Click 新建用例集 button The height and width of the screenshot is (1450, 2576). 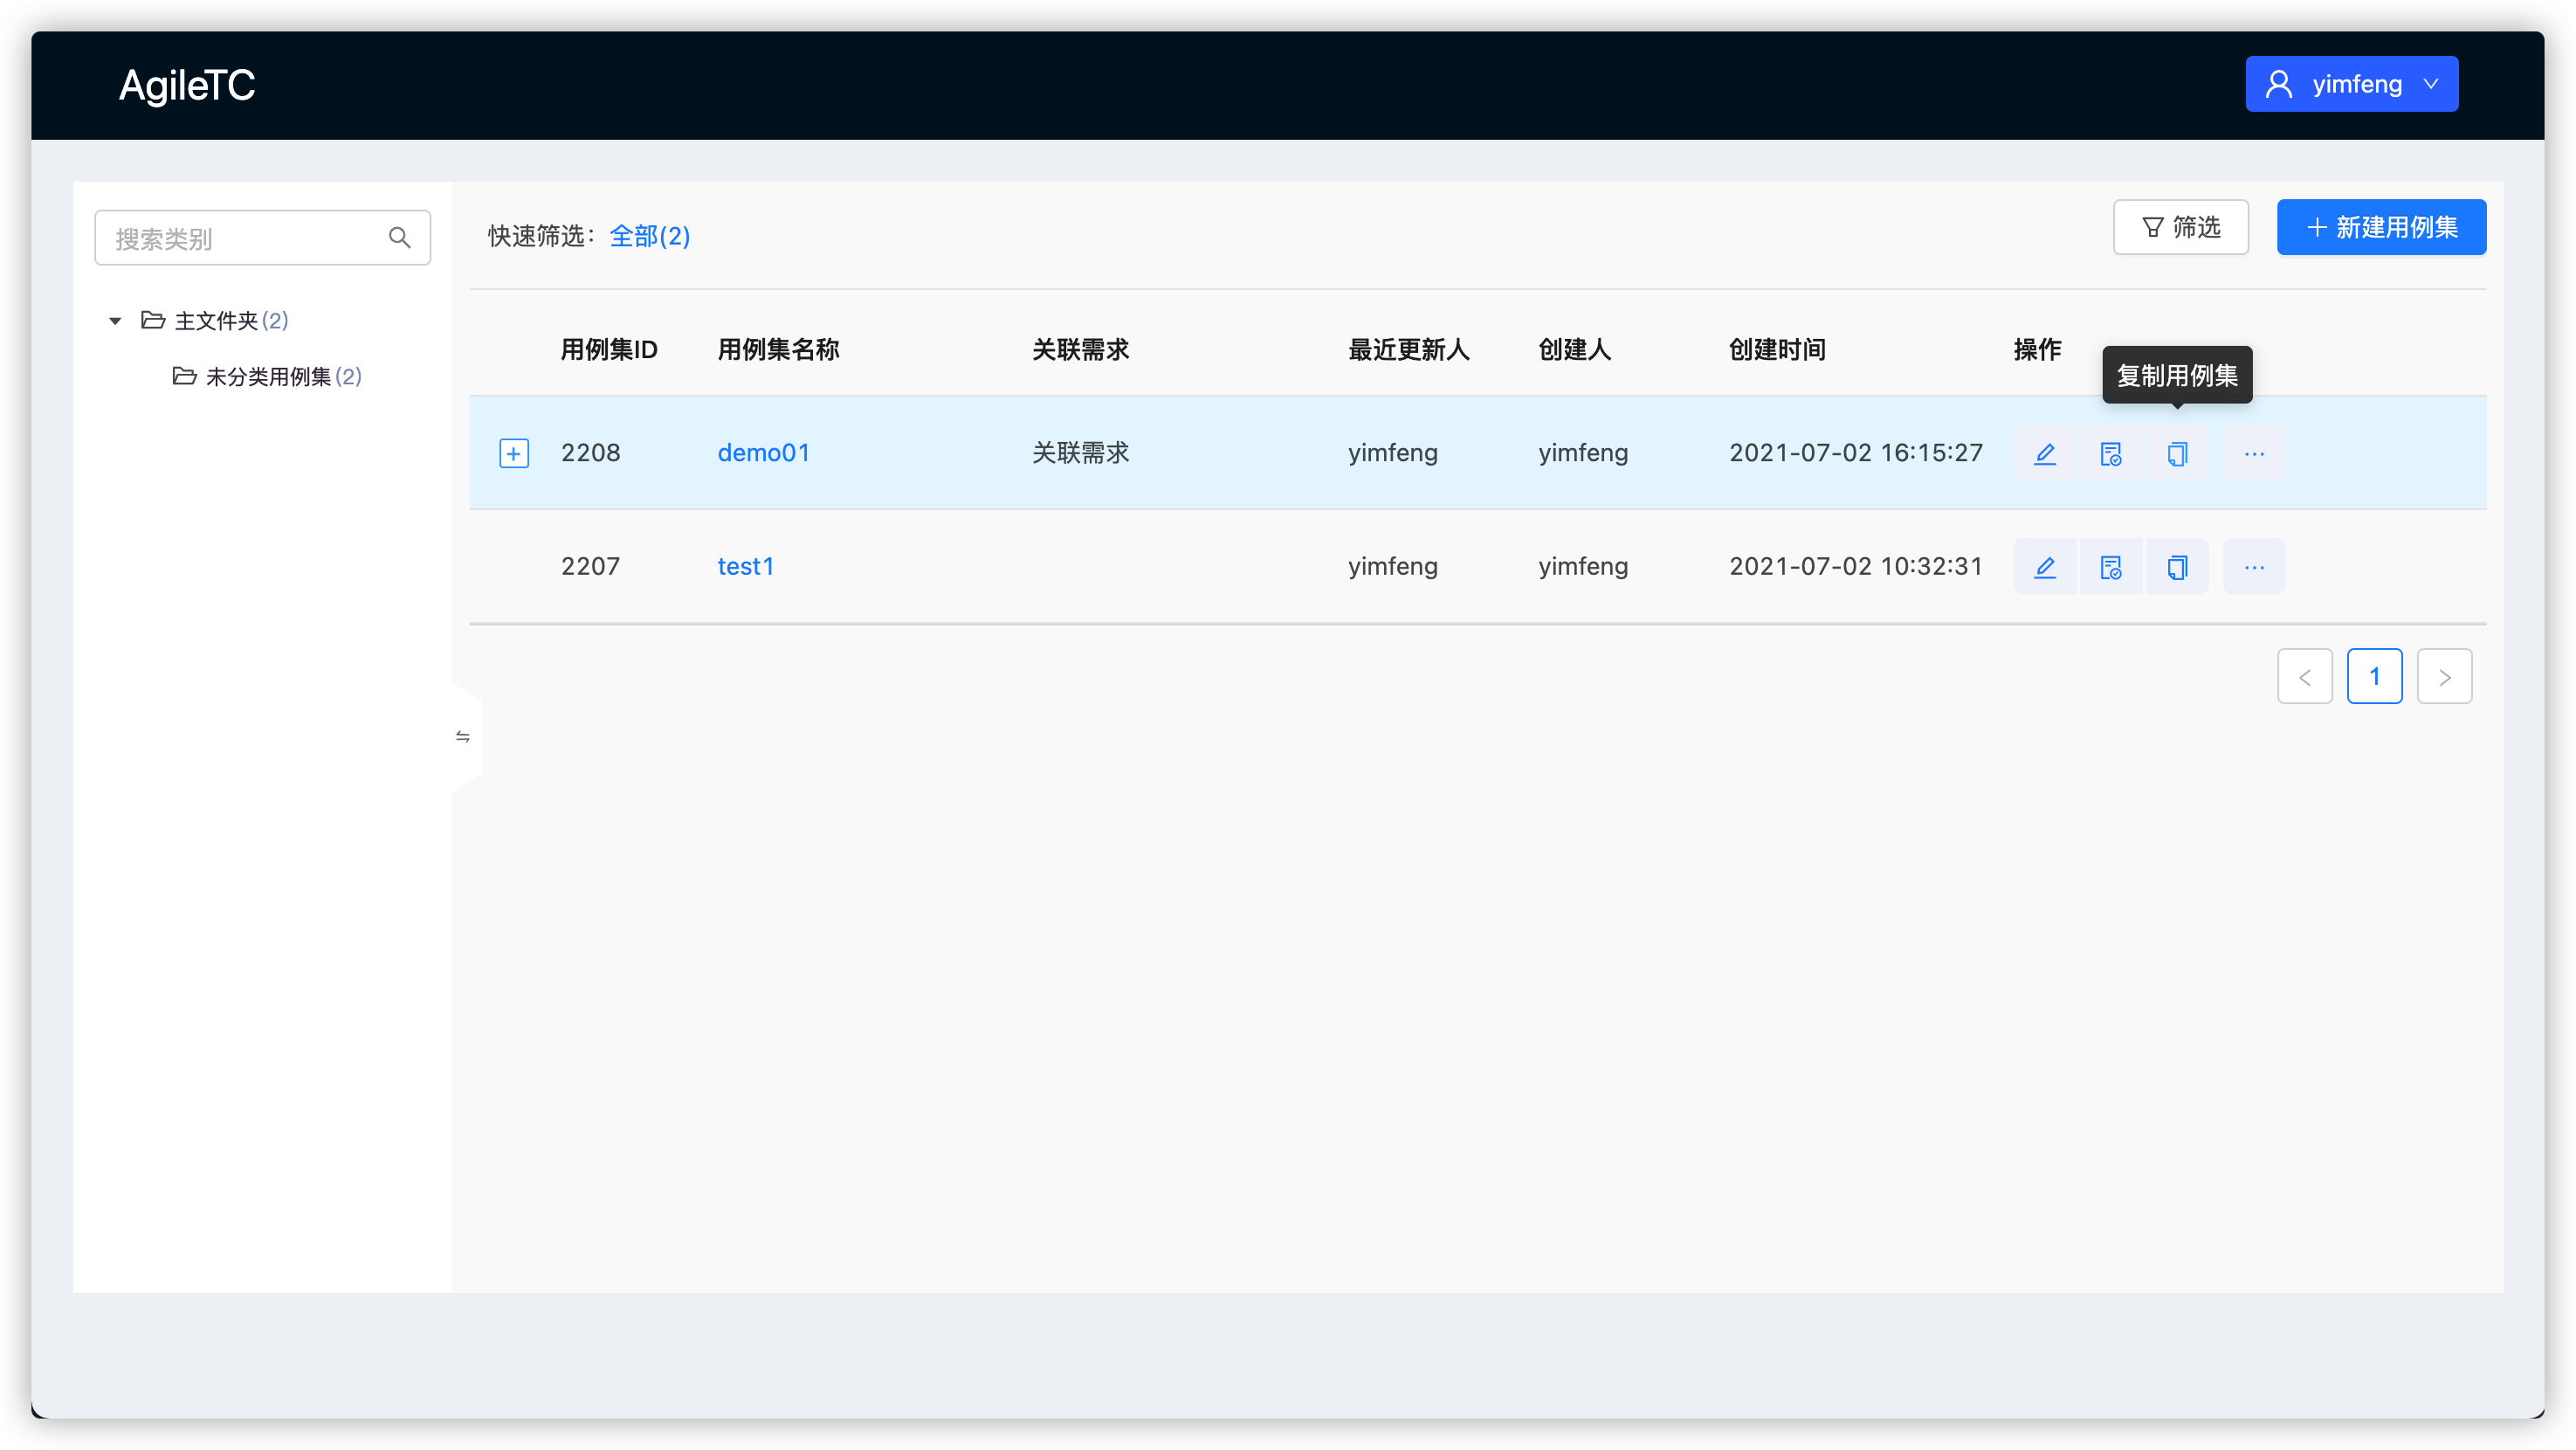(2381, 227)
